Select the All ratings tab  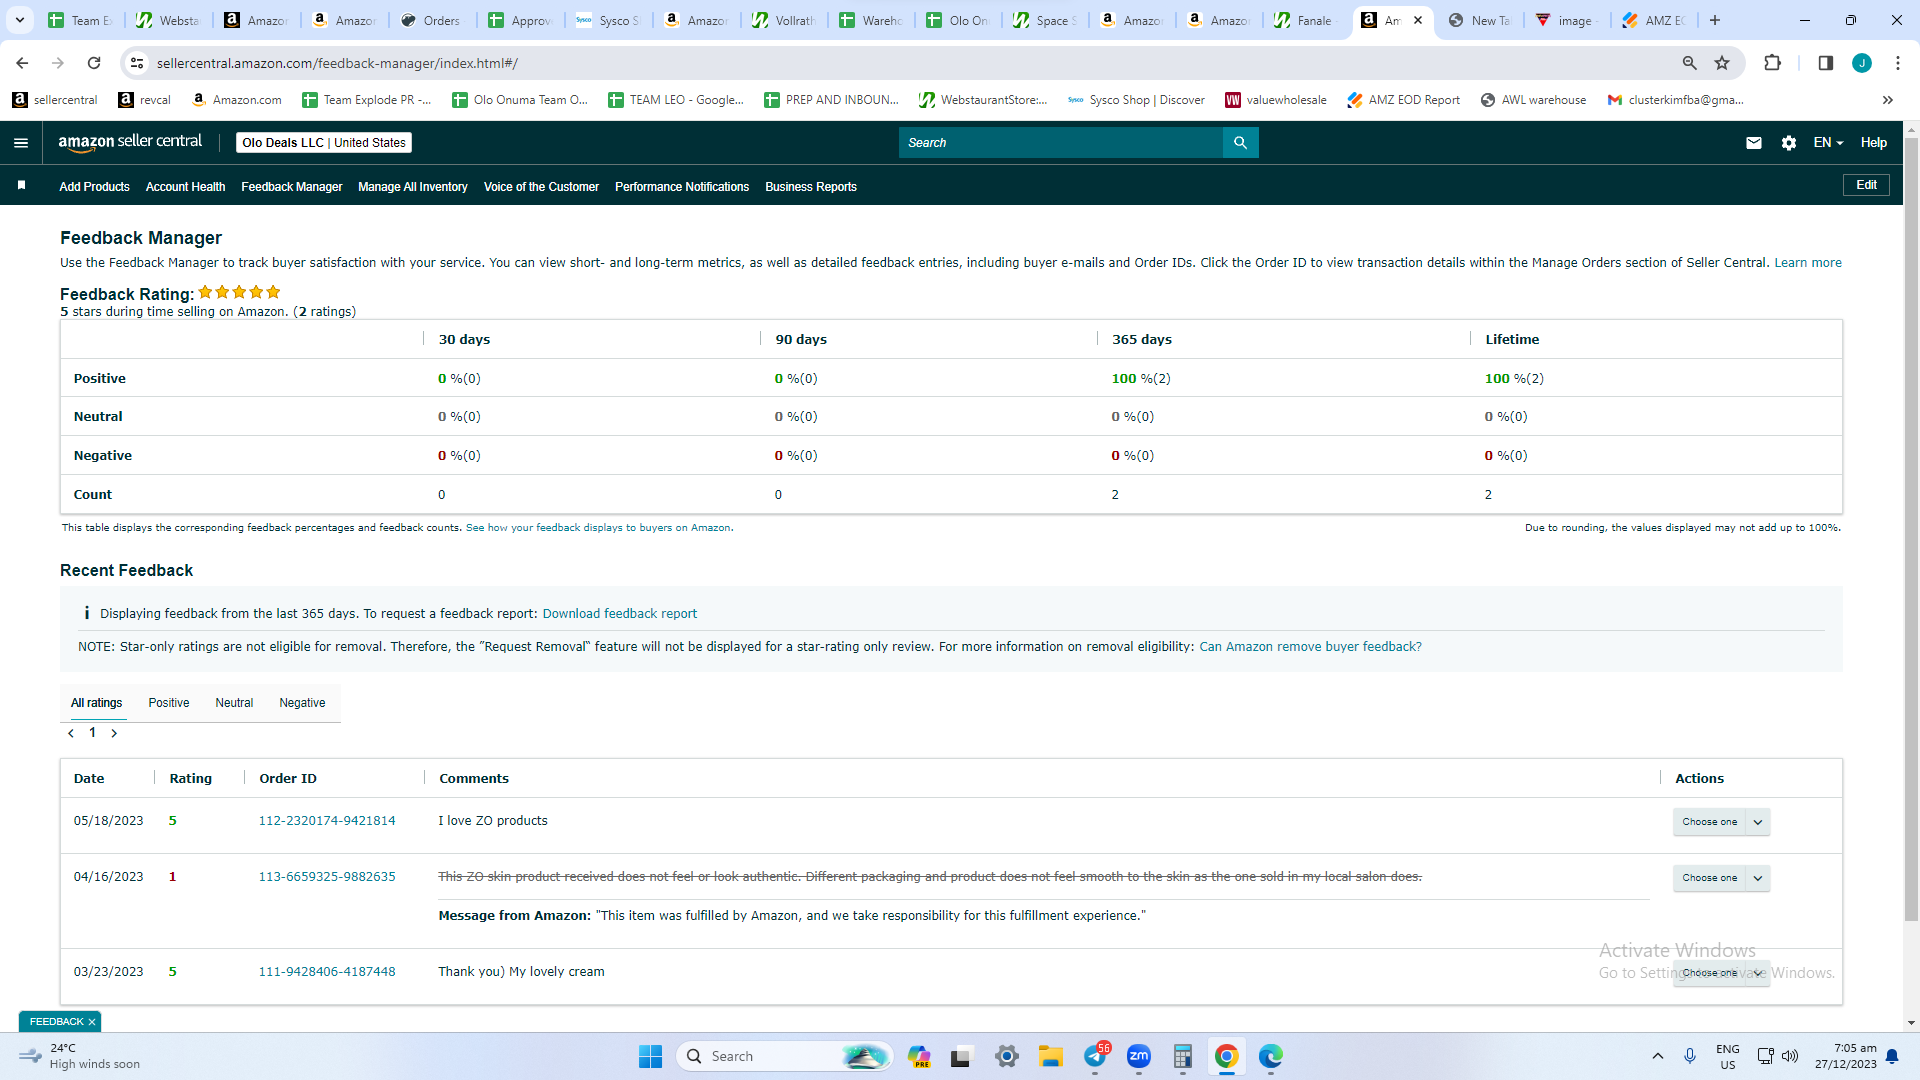[96, 703]
